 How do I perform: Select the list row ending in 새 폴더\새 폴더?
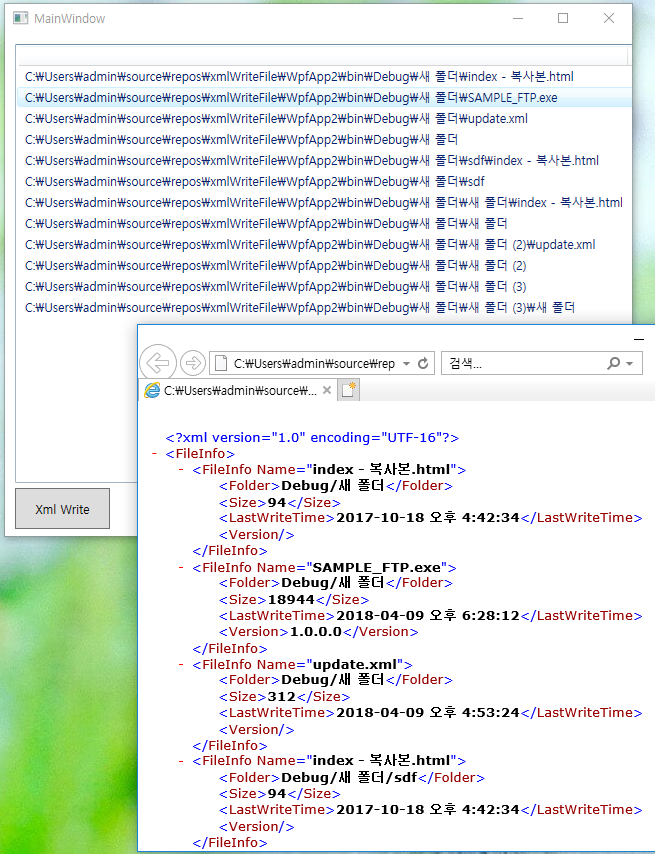324,224
